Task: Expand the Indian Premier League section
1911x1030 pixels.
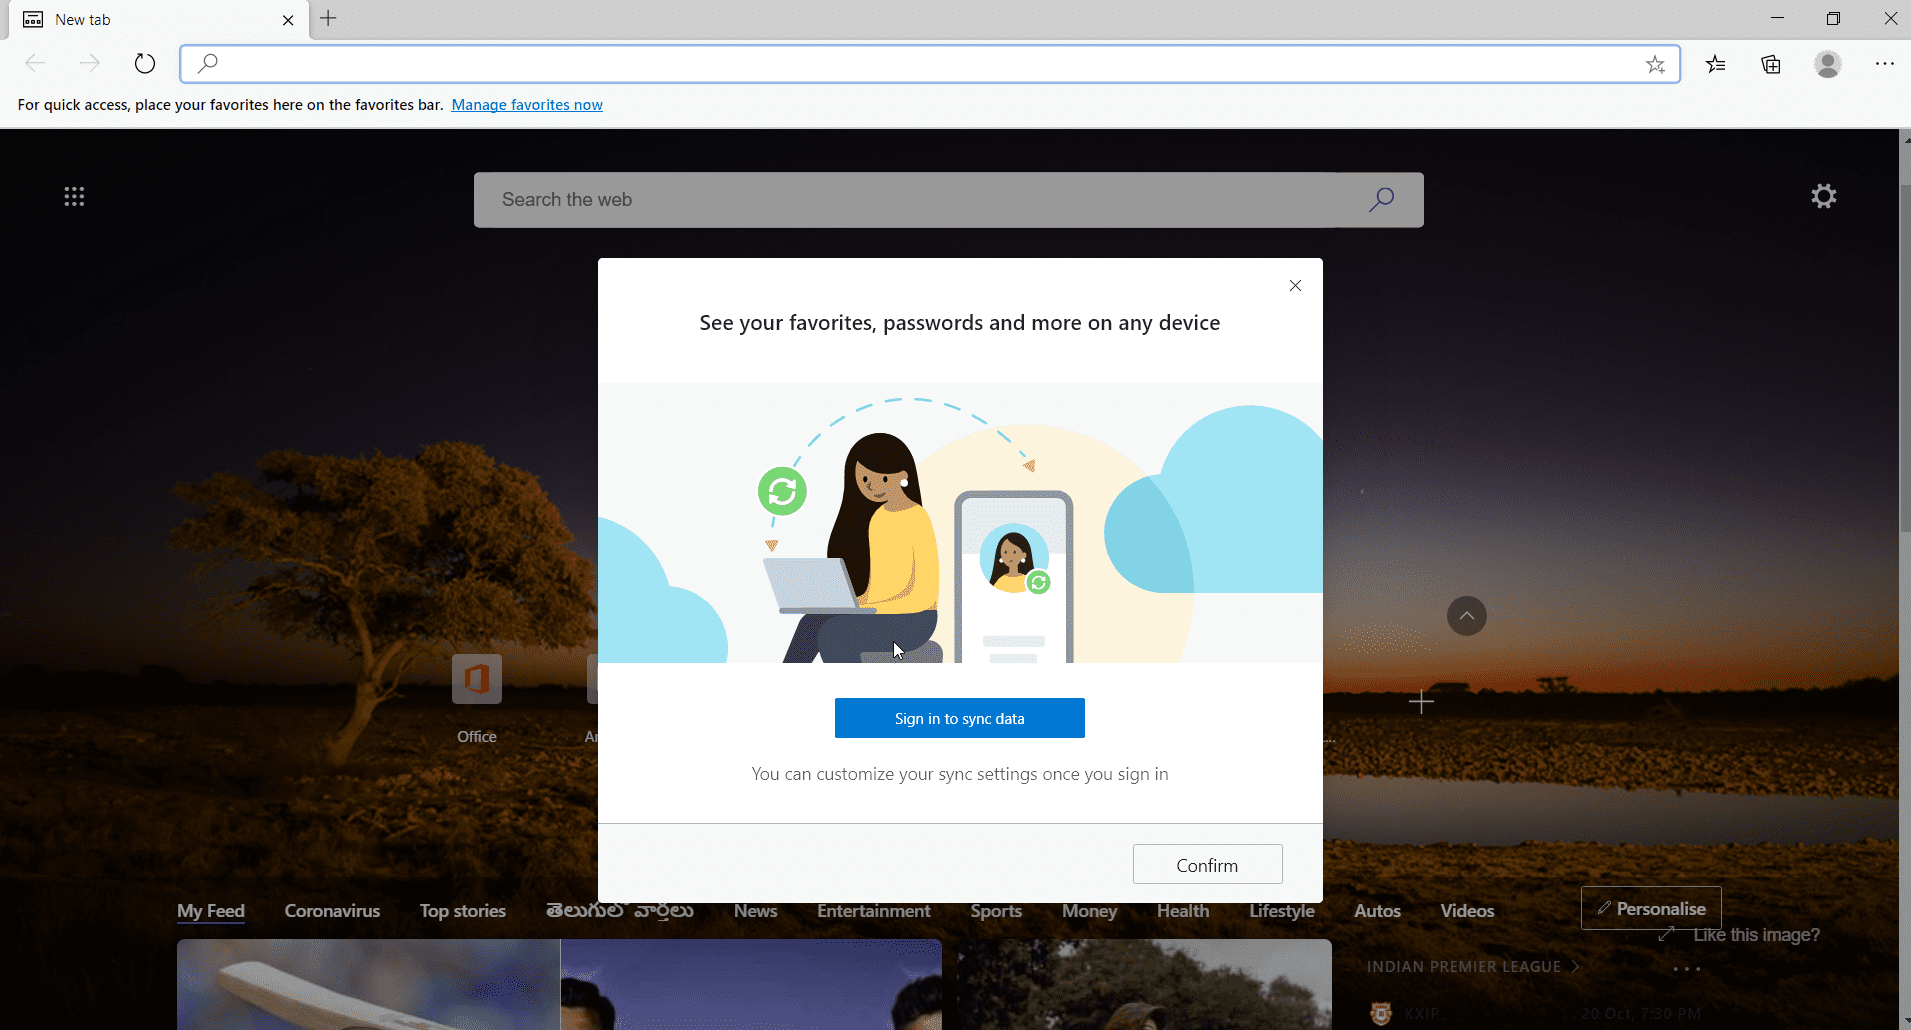Action: [1577, 966]
